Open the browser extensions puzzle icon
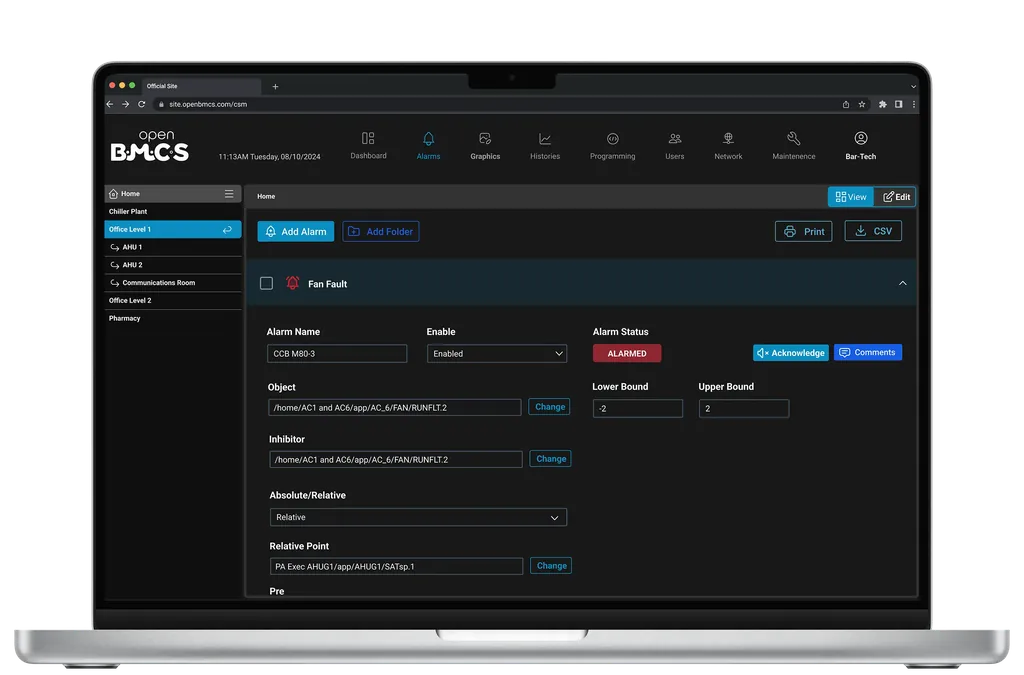The width and height of the screenshot is (1024, 675). 882,104
